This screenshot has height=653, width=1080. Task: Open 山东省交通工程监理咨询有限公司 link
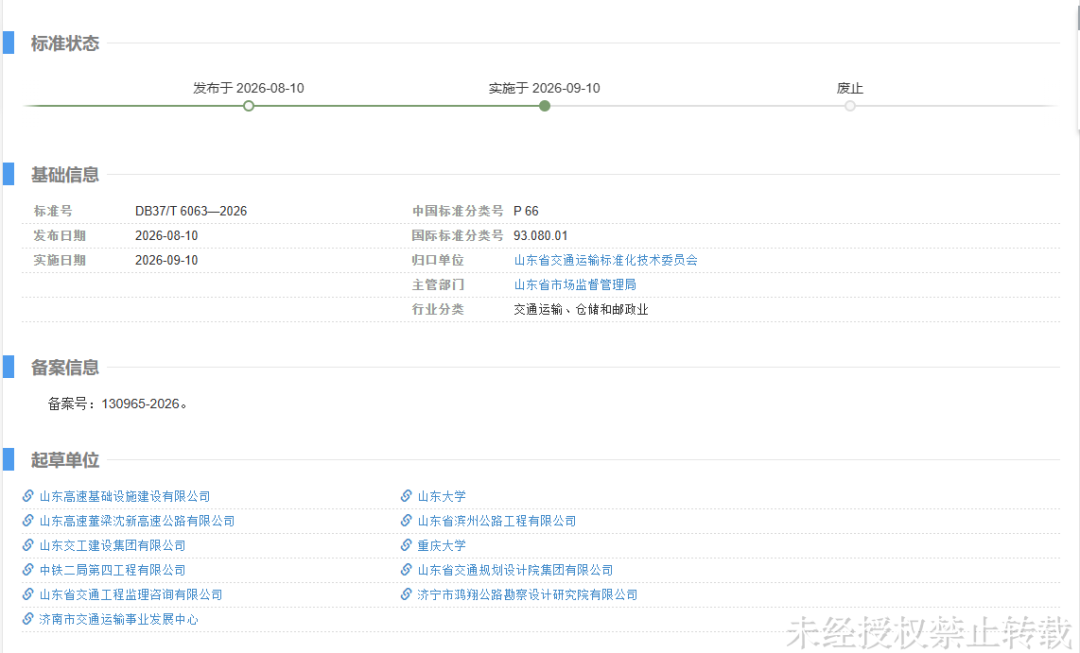tap(131, 594)
